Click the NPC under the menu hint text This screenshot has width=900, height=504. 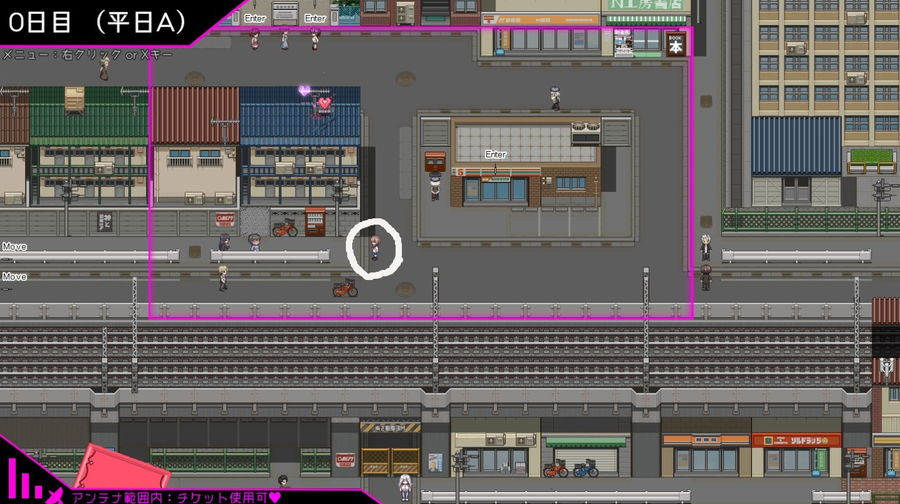point(104,69)
